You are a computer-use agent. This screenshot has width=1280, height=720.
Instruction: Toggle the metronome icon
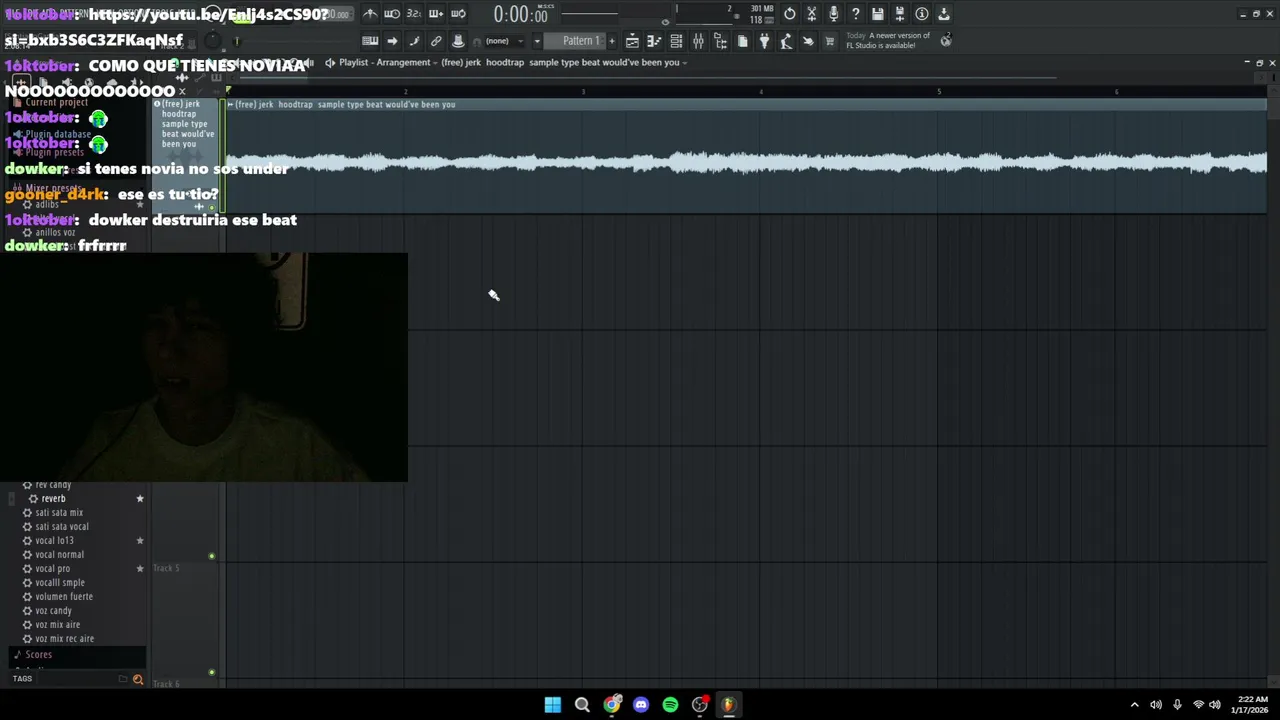pyautogui.click(x=370, y=14)
